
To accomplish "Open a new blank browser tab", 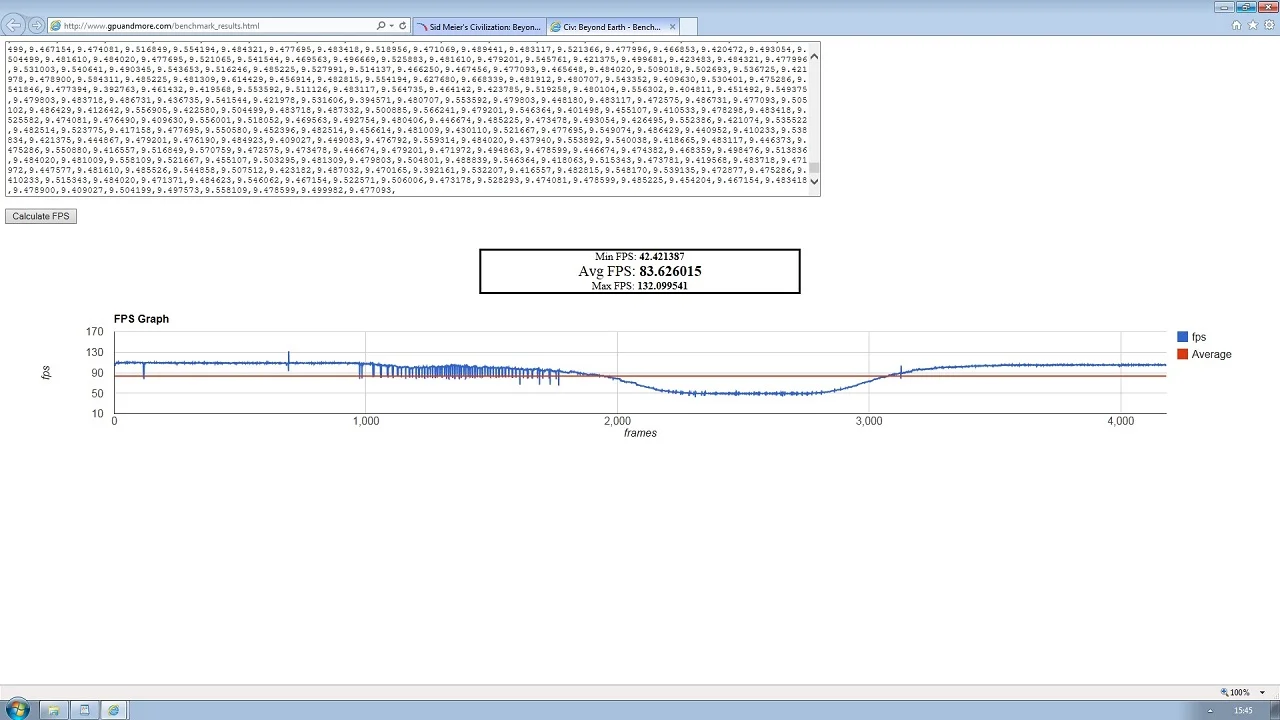I will [x=690, y=27].
